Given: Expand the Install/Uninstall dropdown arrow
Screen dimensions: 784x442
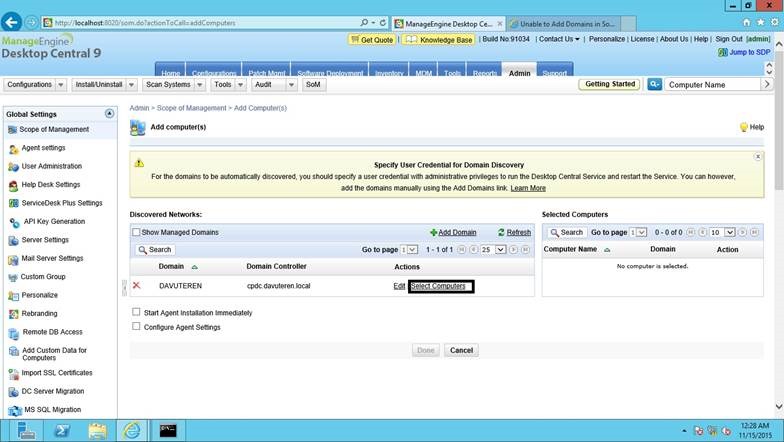Looking at the screenshot, I should (132, 84).
